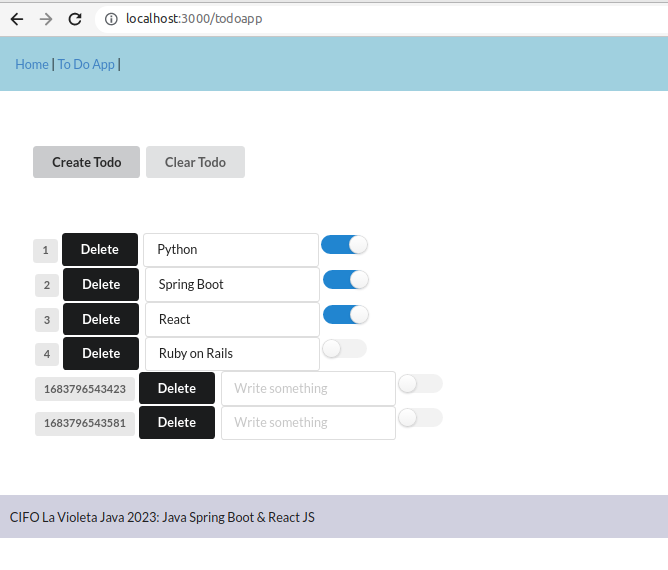
Task: View site information icon in address bar
Action: [111, 19]
